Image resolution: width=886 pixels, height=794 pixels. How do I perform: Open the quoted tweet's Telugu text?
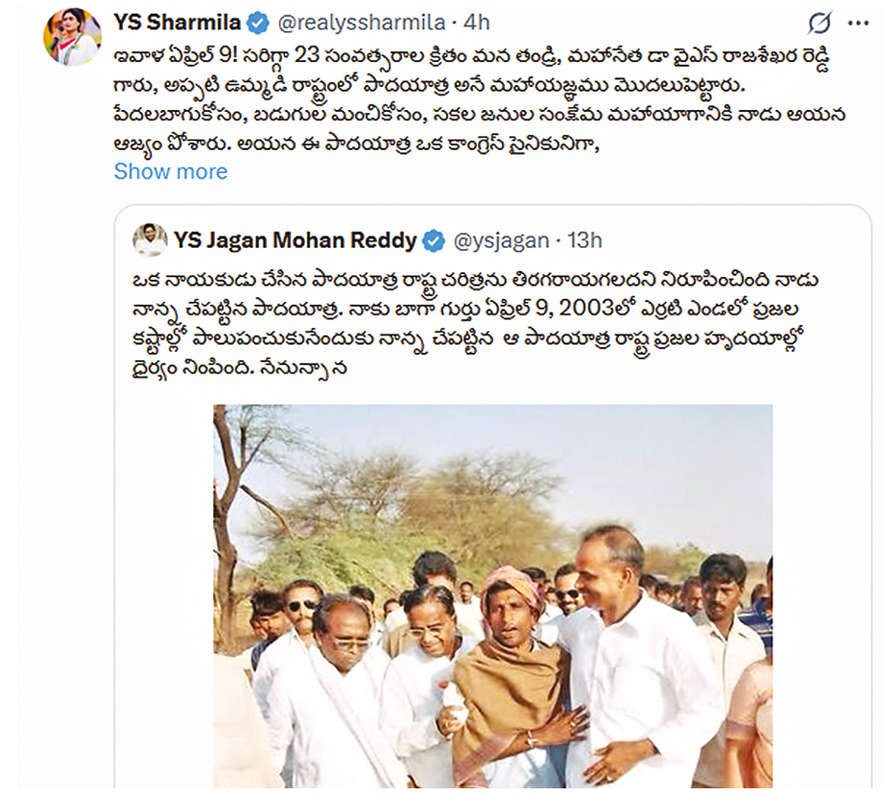pyautogui.click(x=475, y=324)
